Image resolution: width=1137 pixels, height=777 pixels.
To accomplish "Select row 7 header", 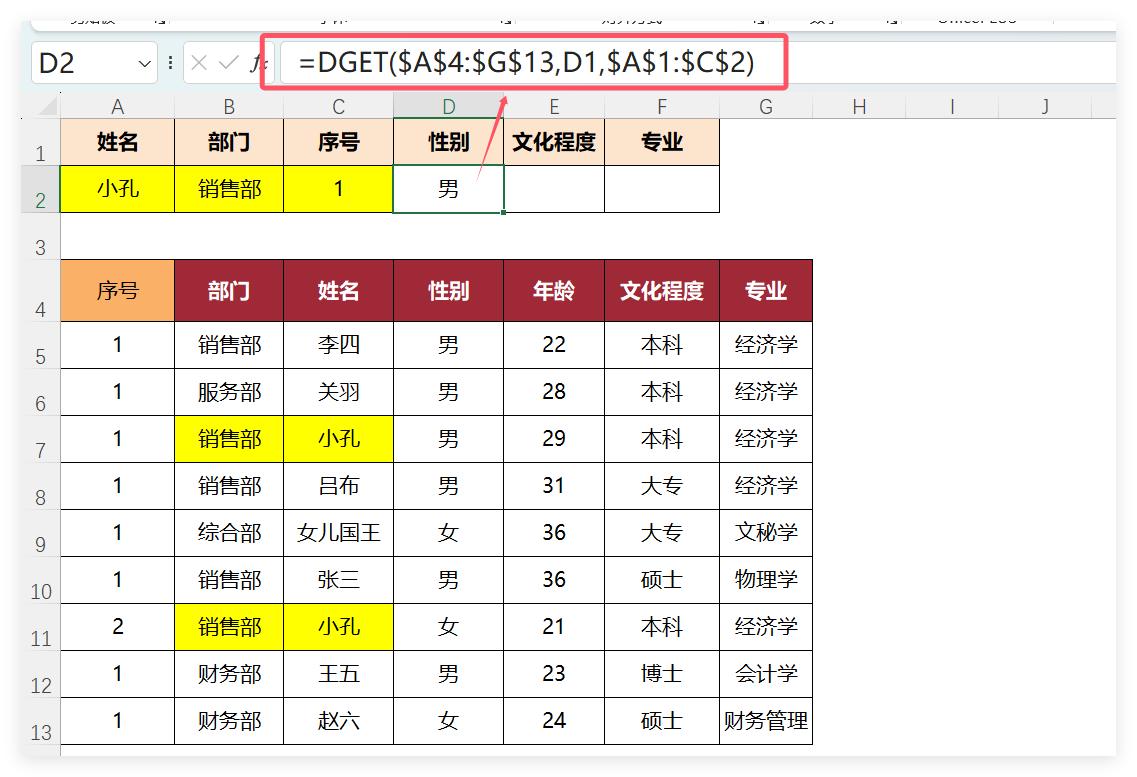I will click(x=41, y=439).
